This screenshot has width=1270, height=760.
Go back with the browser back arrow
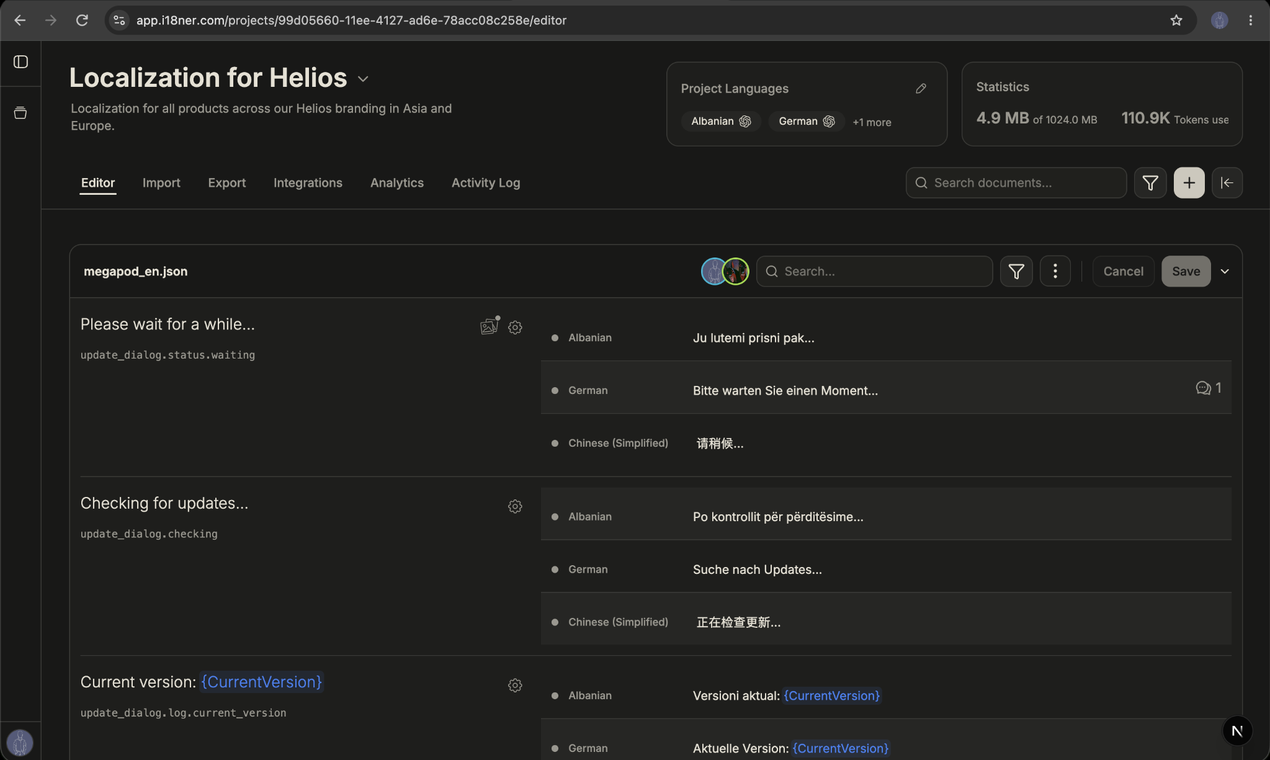click(20, 20)
